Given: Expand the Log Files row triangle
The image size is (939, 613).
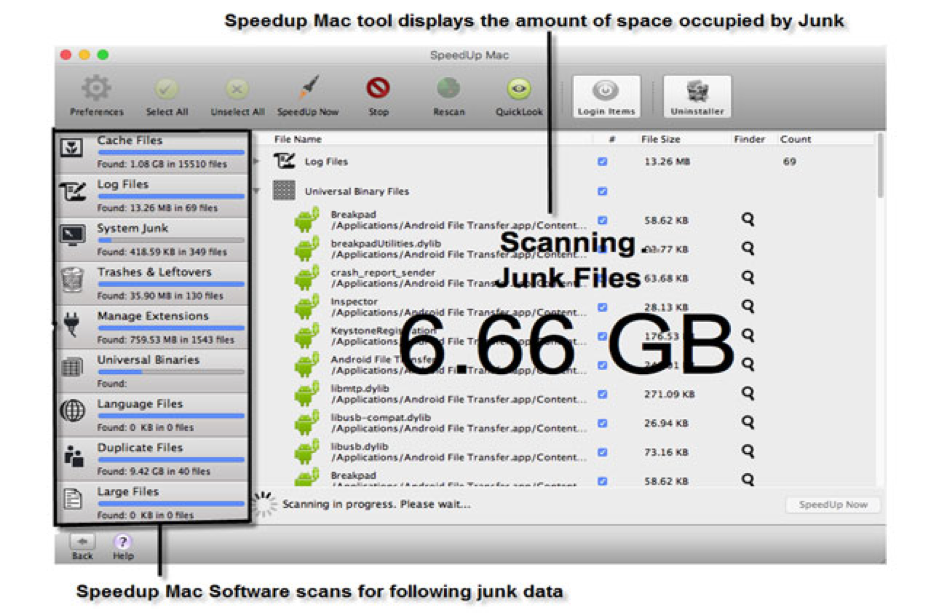Looking at the screenshot, I should click(x=258, y=161).
